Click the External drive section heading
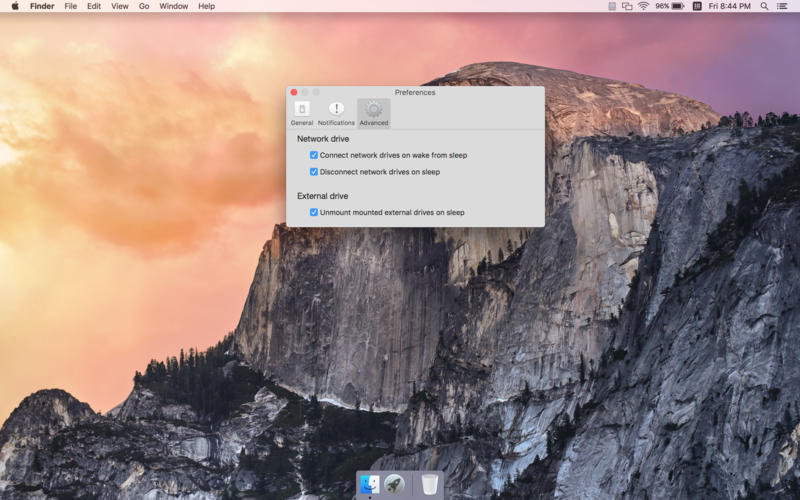This screenshot has width=800, height=500. click(322, 196)
